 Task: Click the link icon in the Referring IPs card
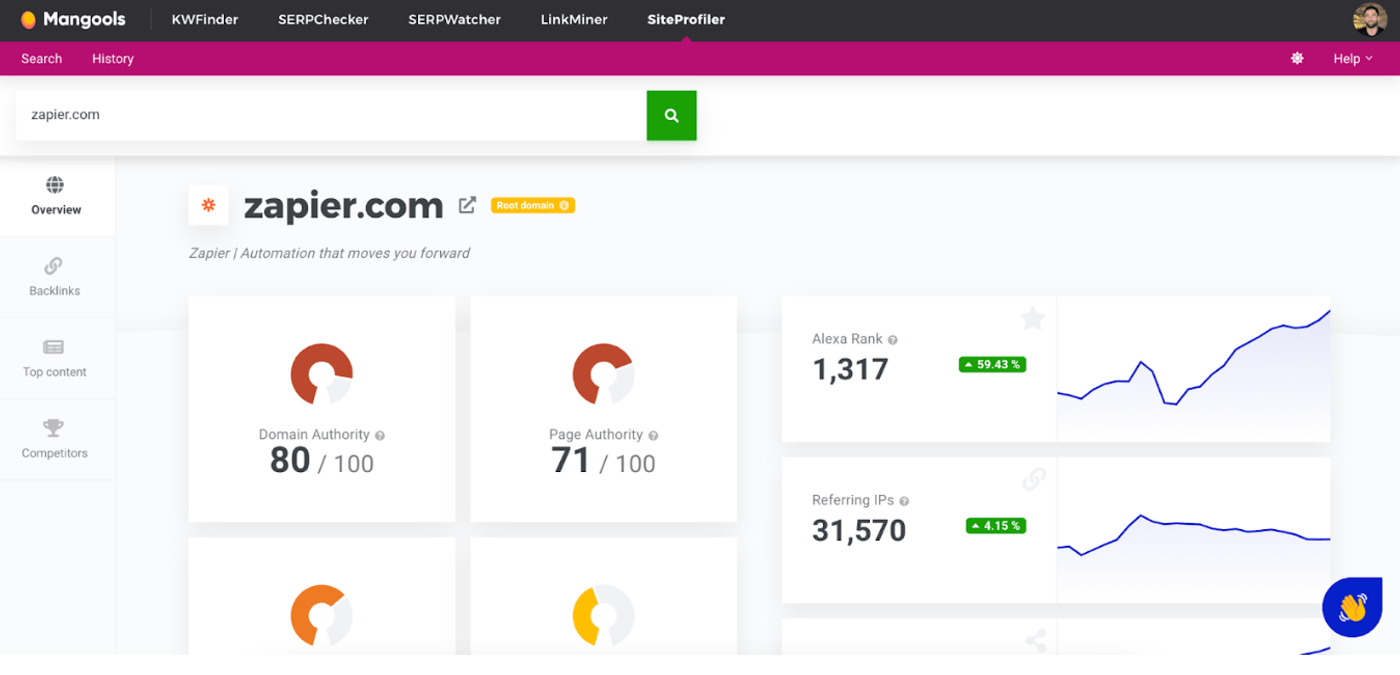coord(1034,480)
